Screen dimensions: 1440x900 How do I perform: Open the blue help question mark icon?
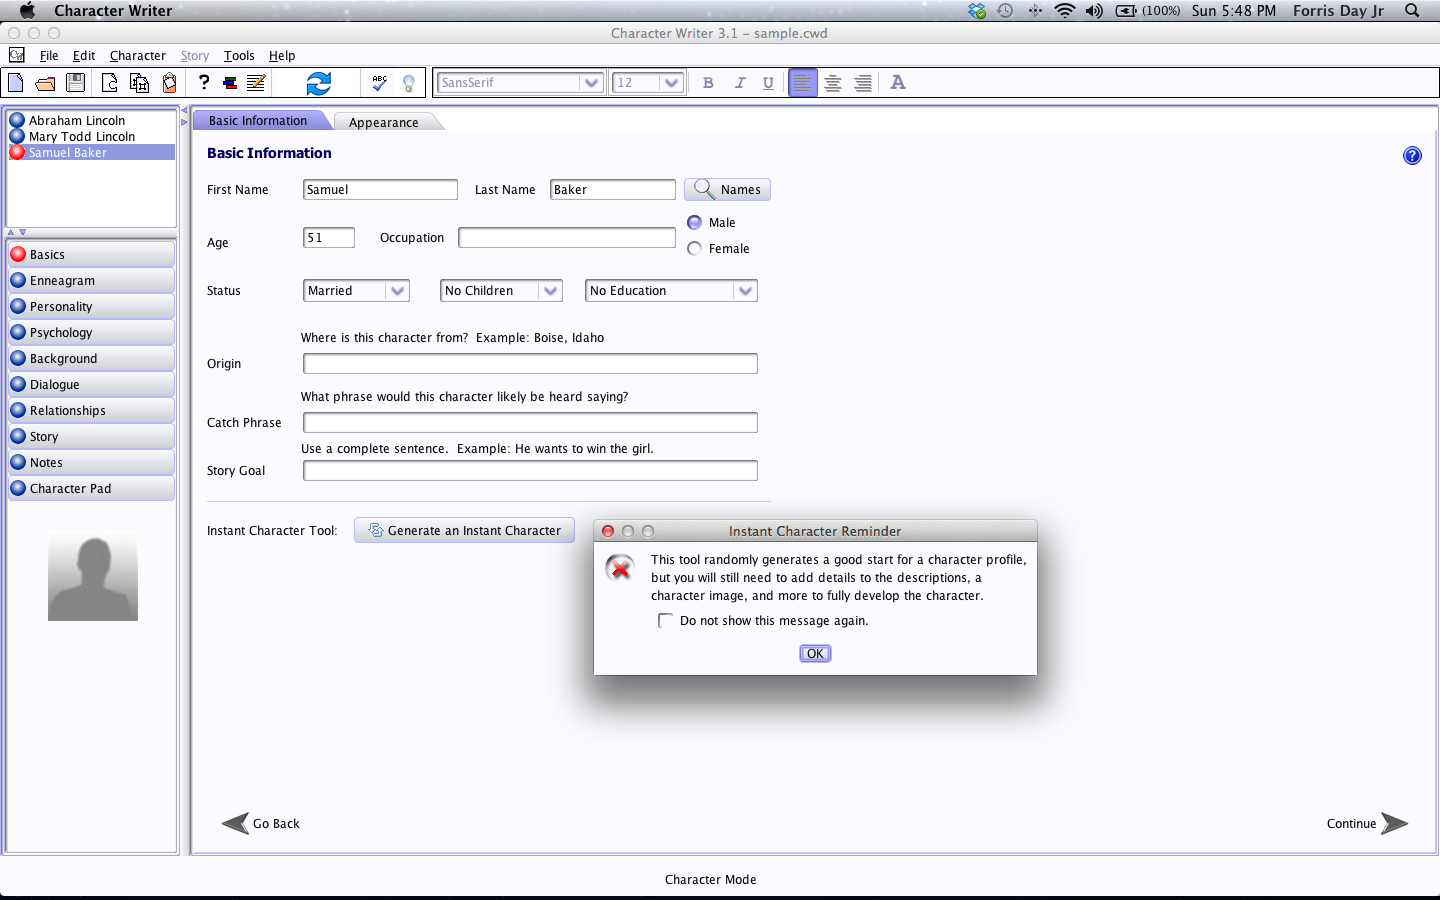[x=1412, y=155]
